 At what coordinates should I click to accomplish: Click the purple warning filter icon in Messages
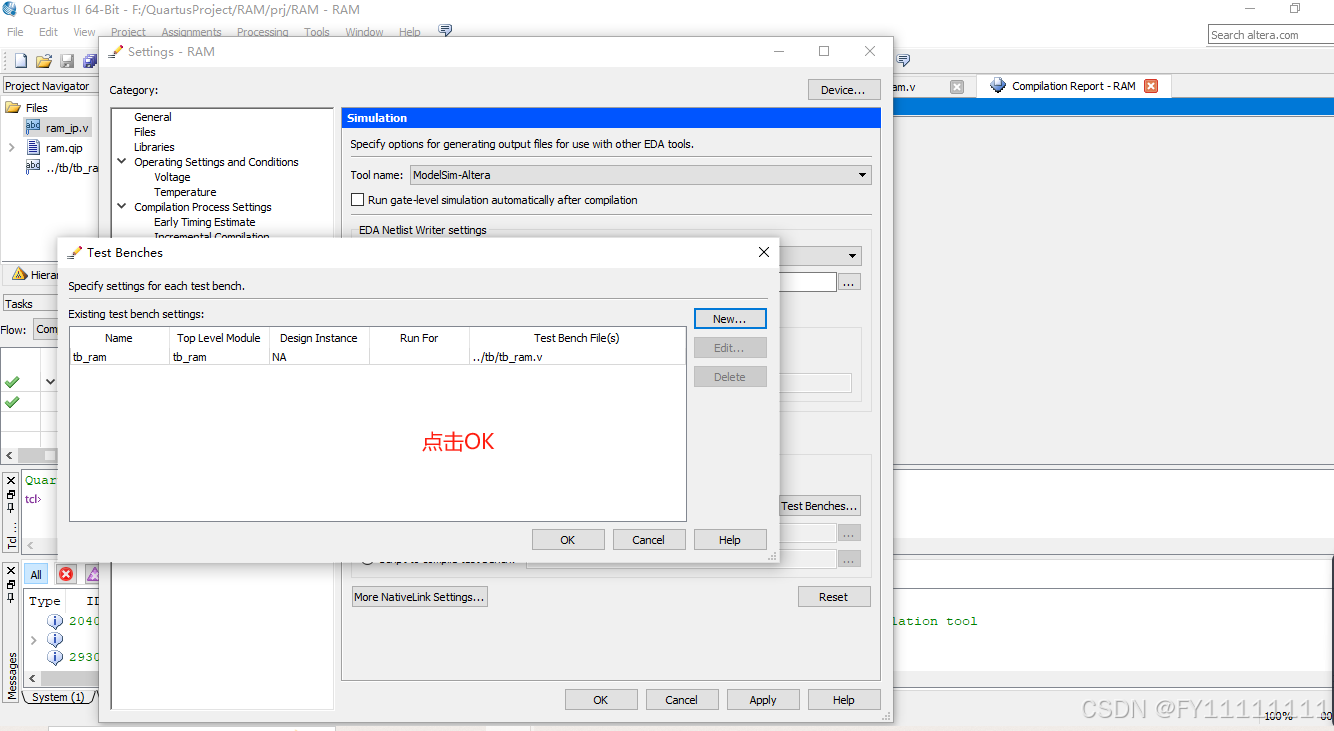point(92,574)
